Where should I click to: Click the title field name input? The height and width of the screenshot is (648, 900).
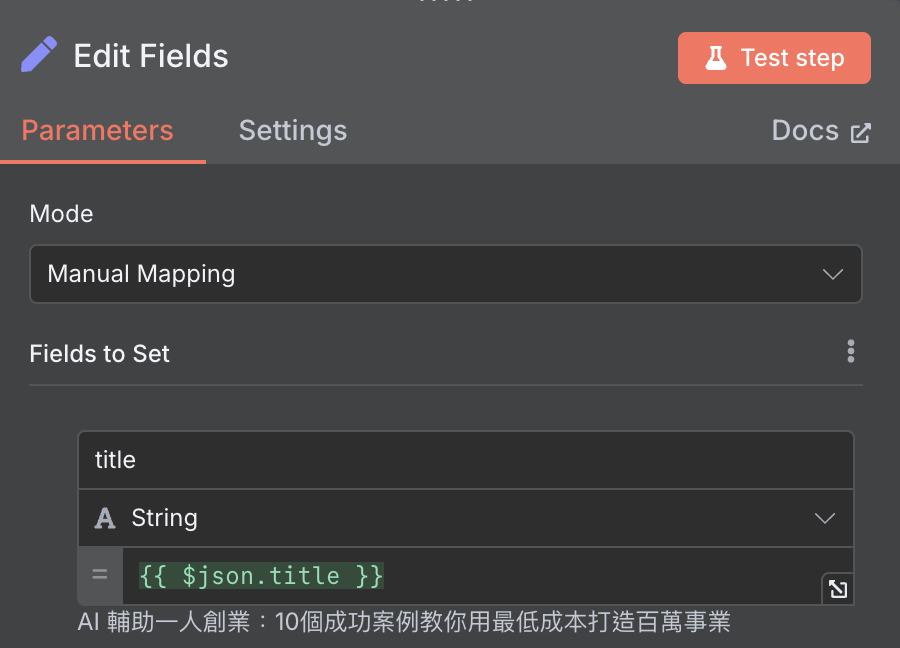tap(465, 460)
